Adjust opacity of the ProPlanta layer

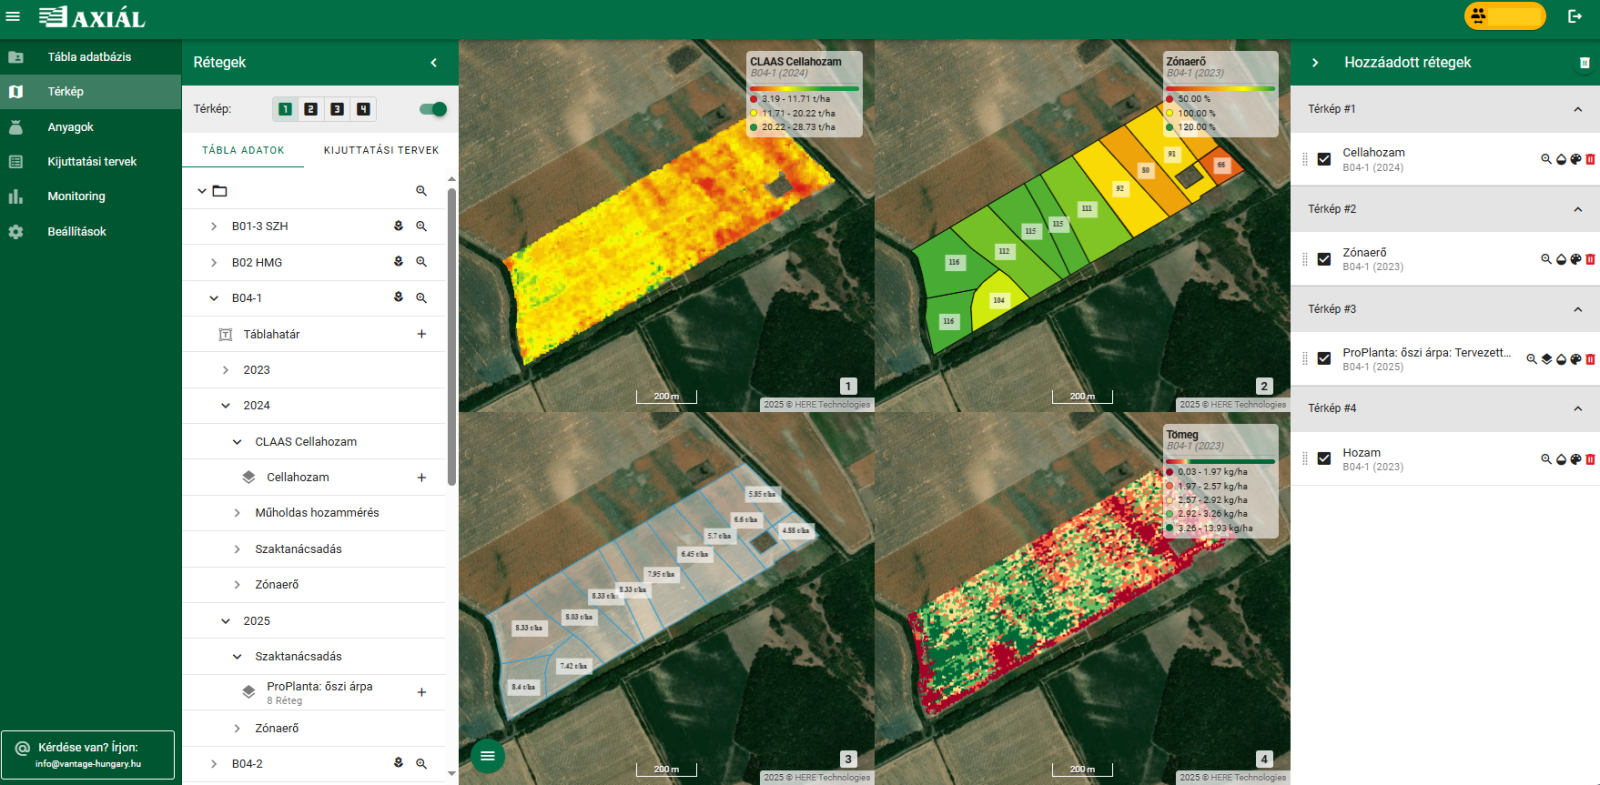(x=1561, y=359)
